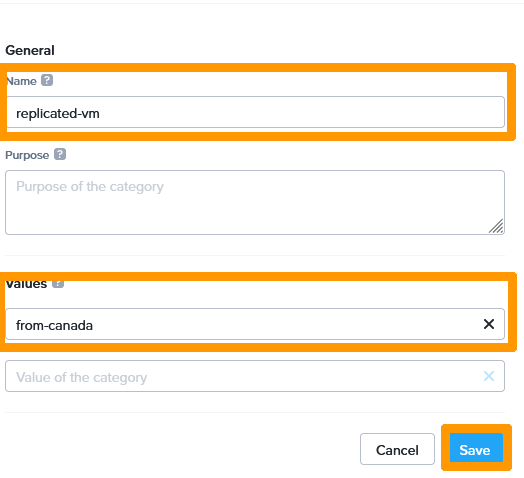Viewport: 524px width, 478px height.
Task: Activate the empty Value of the category field
Action: 255,376
